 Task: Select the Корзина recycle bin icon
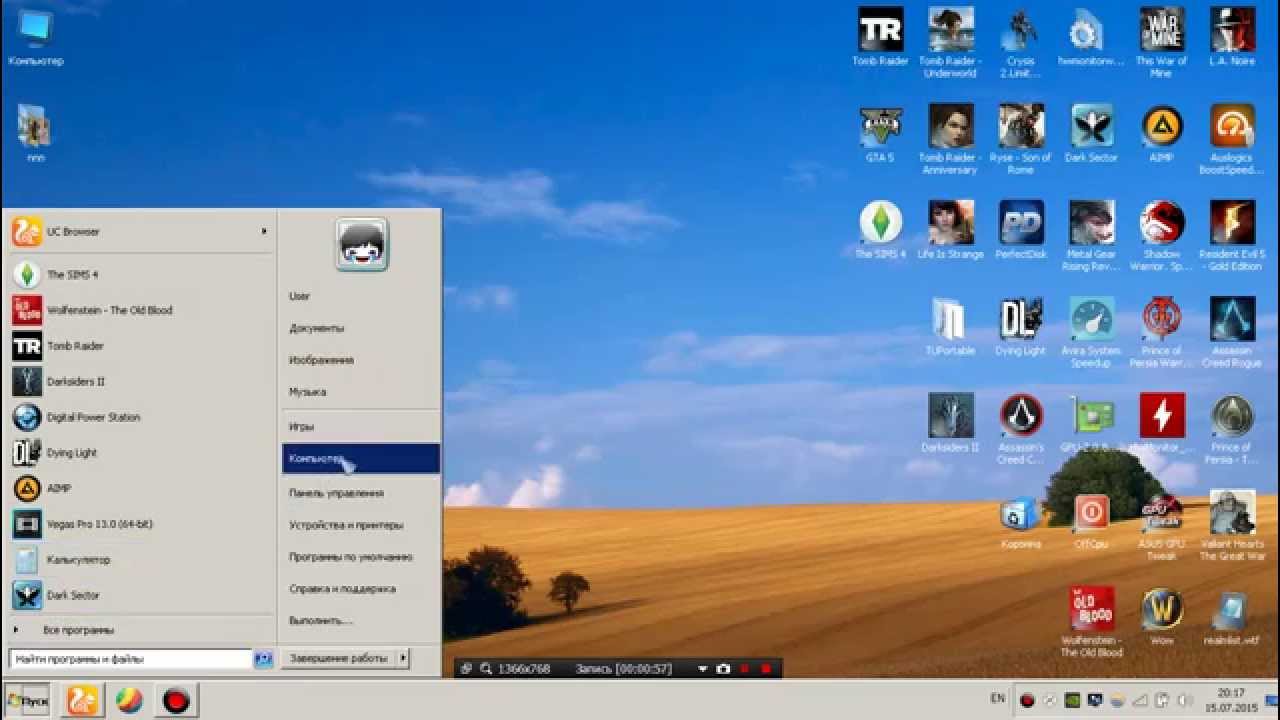tap(1021, 520)
